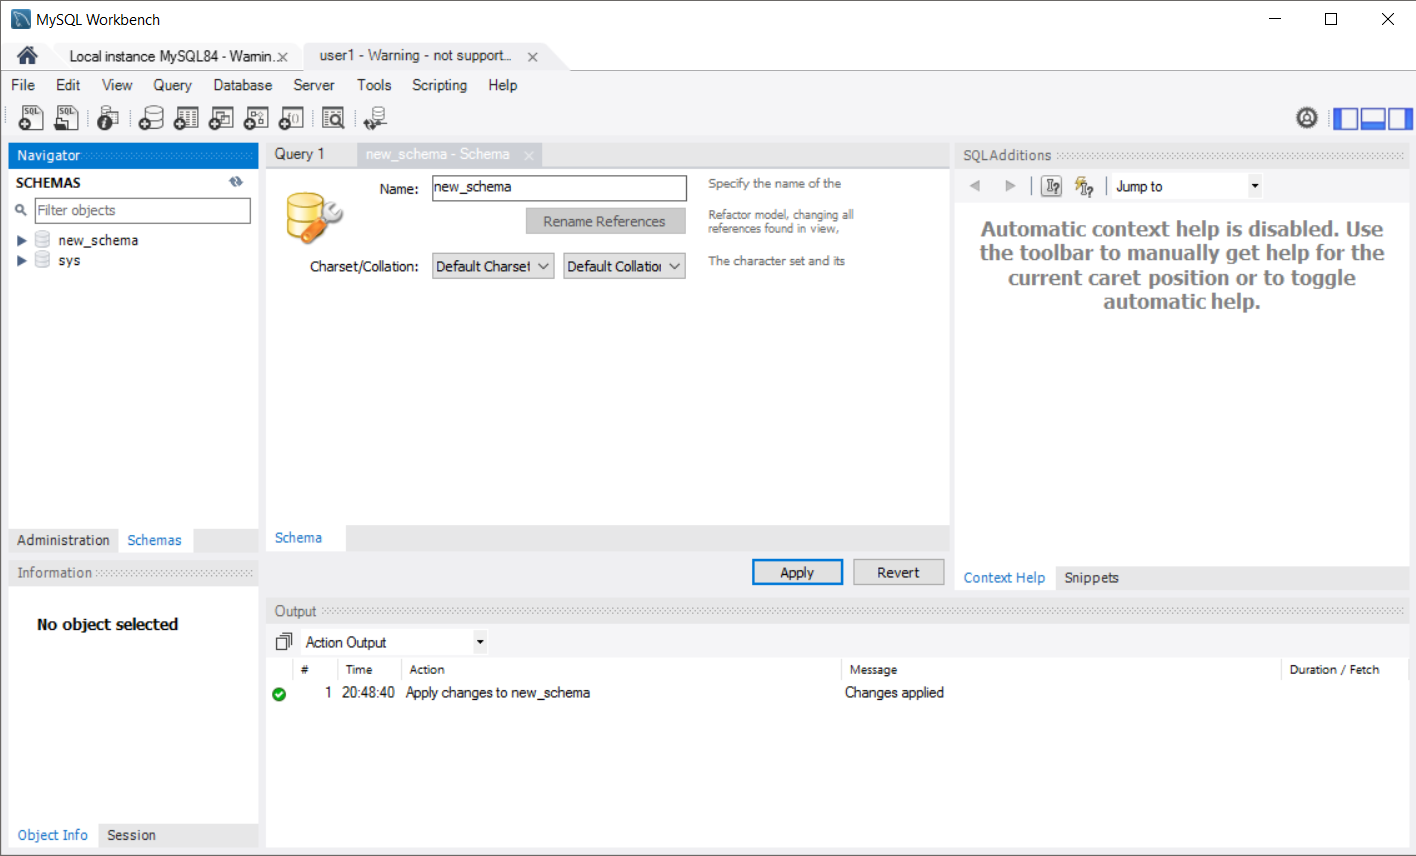The image size is (1416, 856).
Task: Open the Tools menu
Action: (374, 85)
